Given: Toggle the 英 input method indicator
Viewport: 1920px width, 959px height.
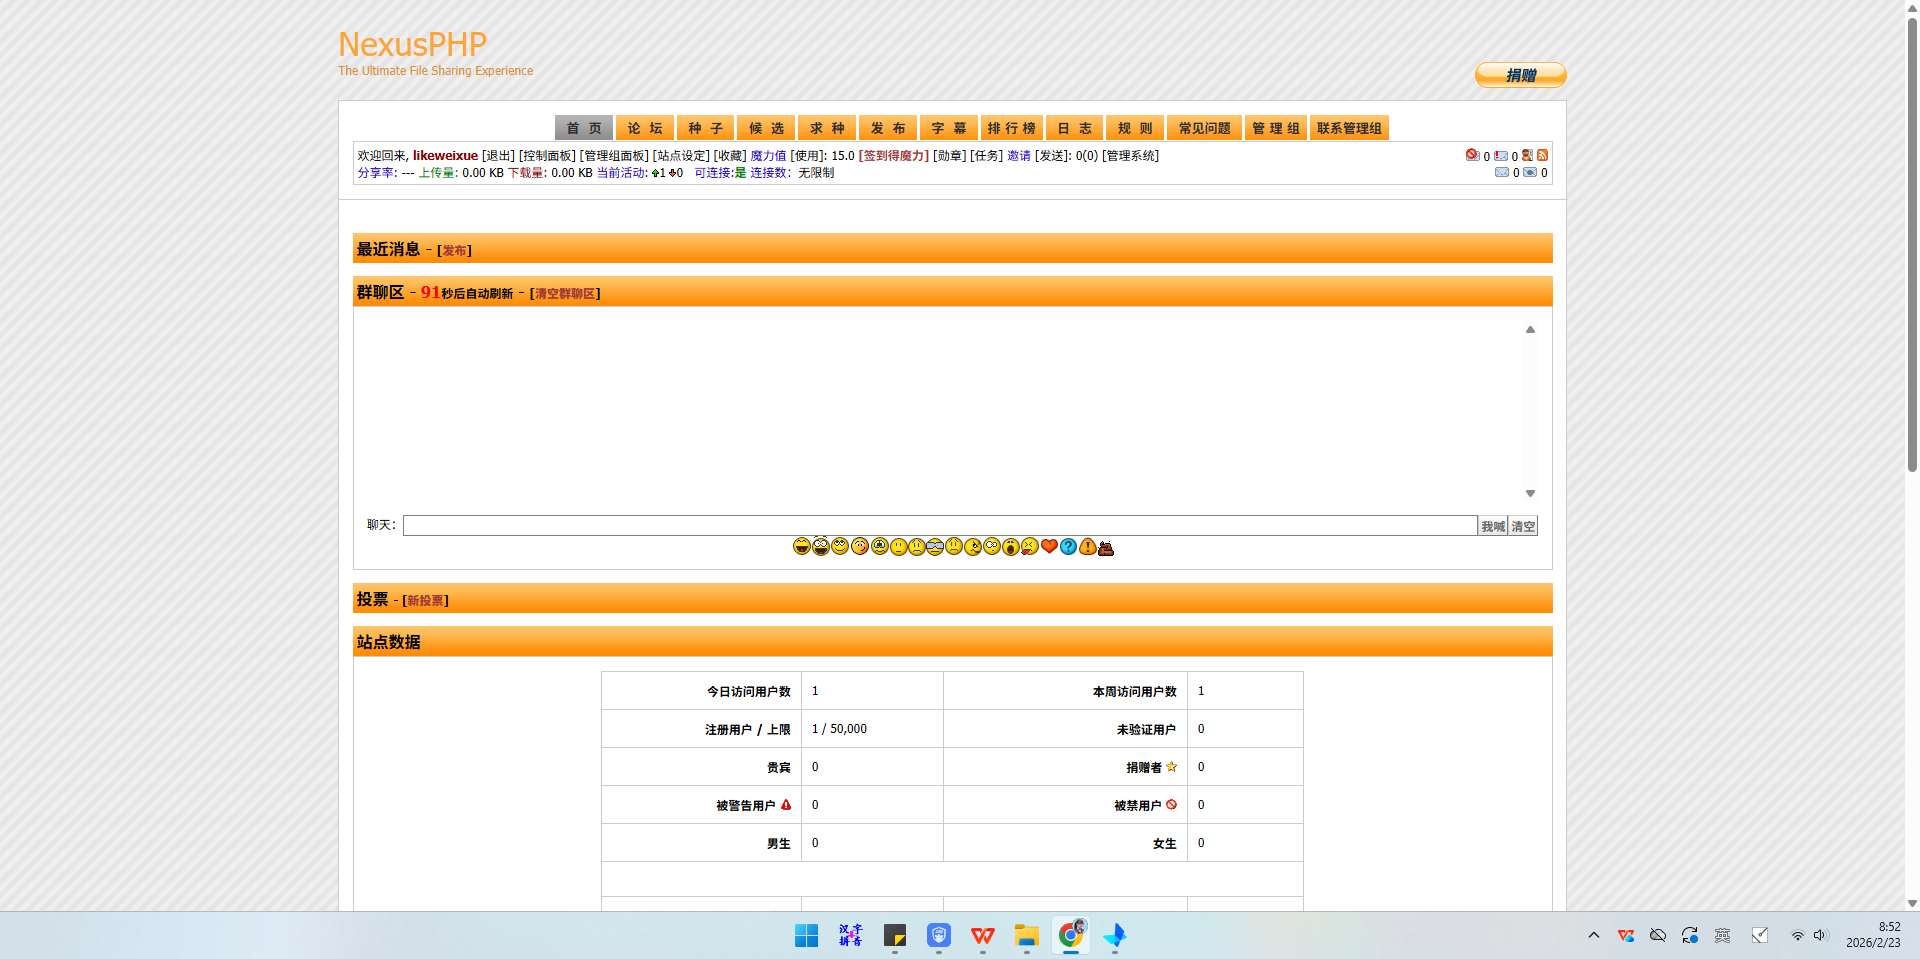Looking at the screenshot, I should pos(1722,935).
